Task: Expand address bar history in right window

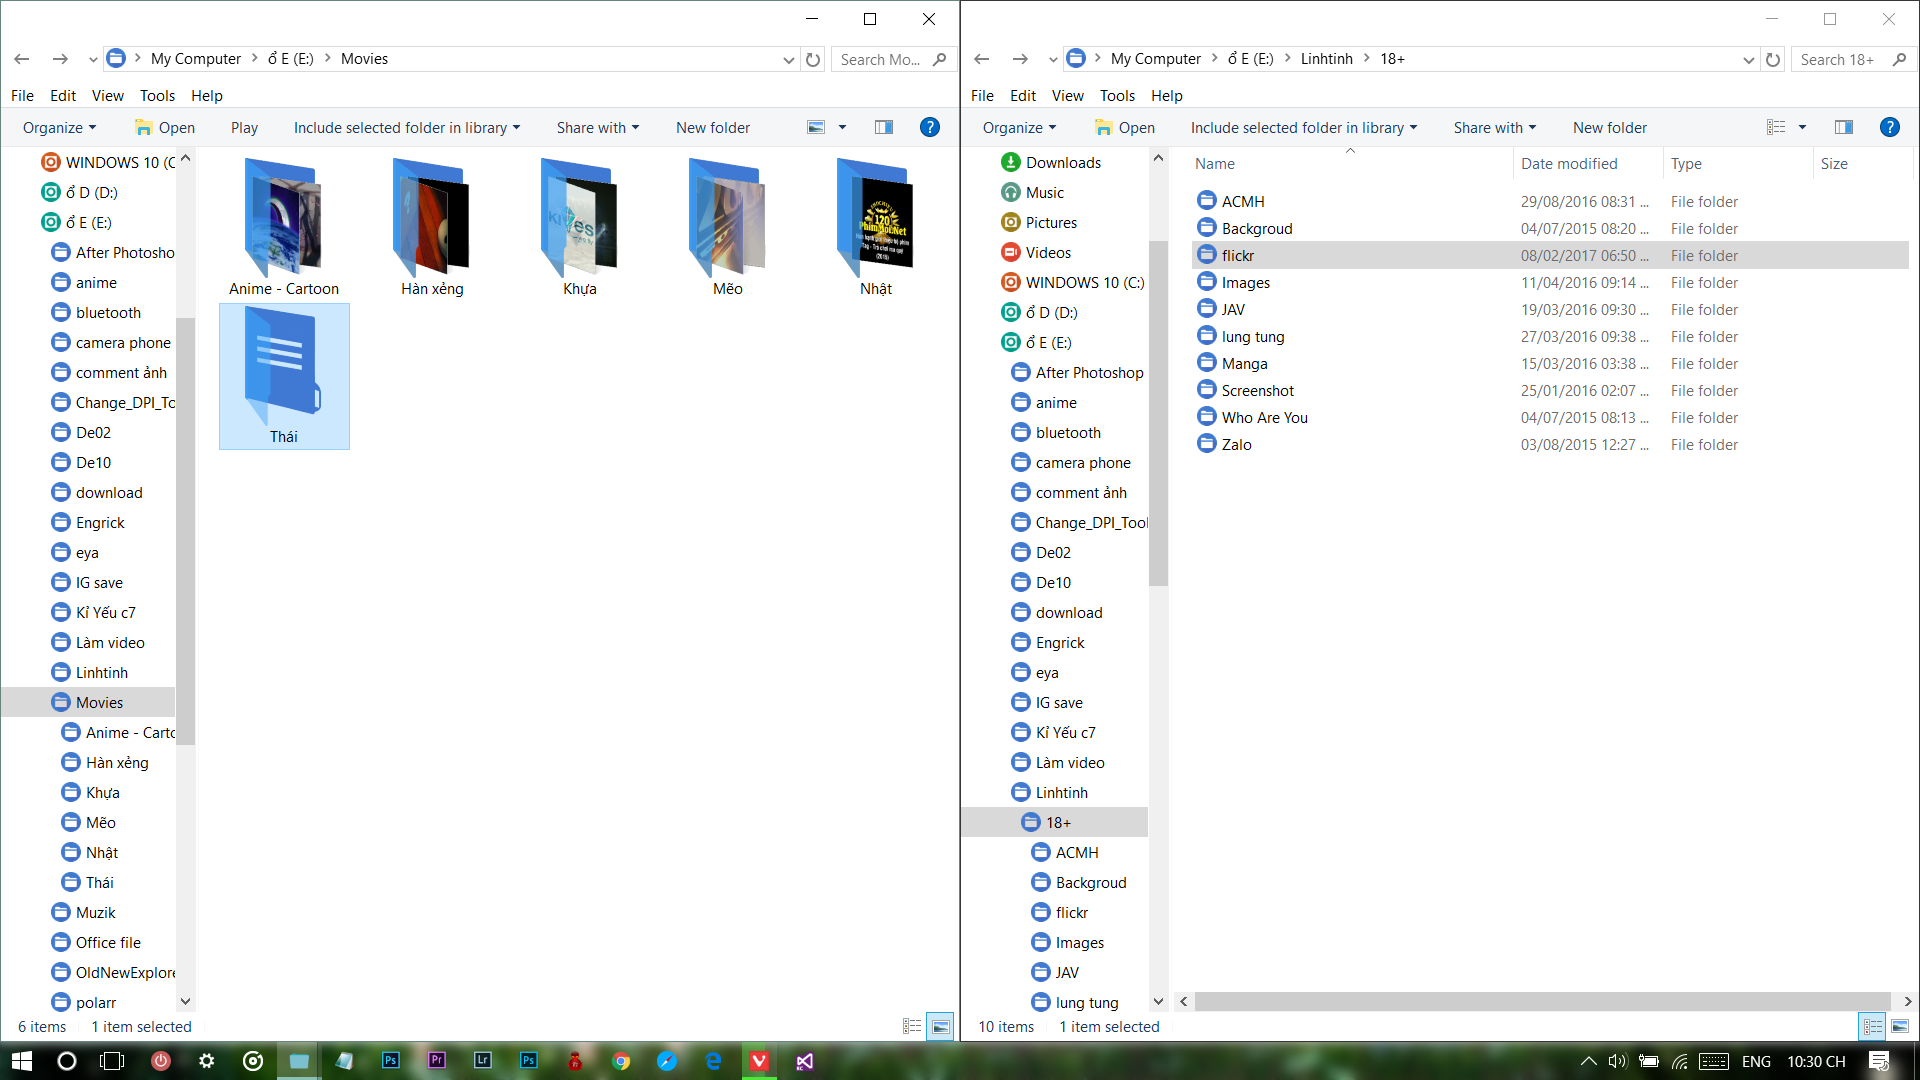Action: (x=1748, y=59)
